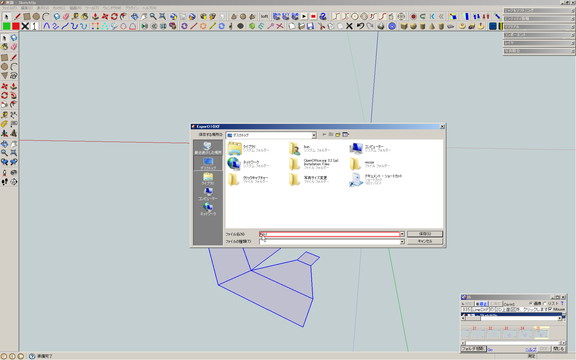Click the 保存 button in export dialog
This screenshot has height=360, width=576.
point(425,234)
